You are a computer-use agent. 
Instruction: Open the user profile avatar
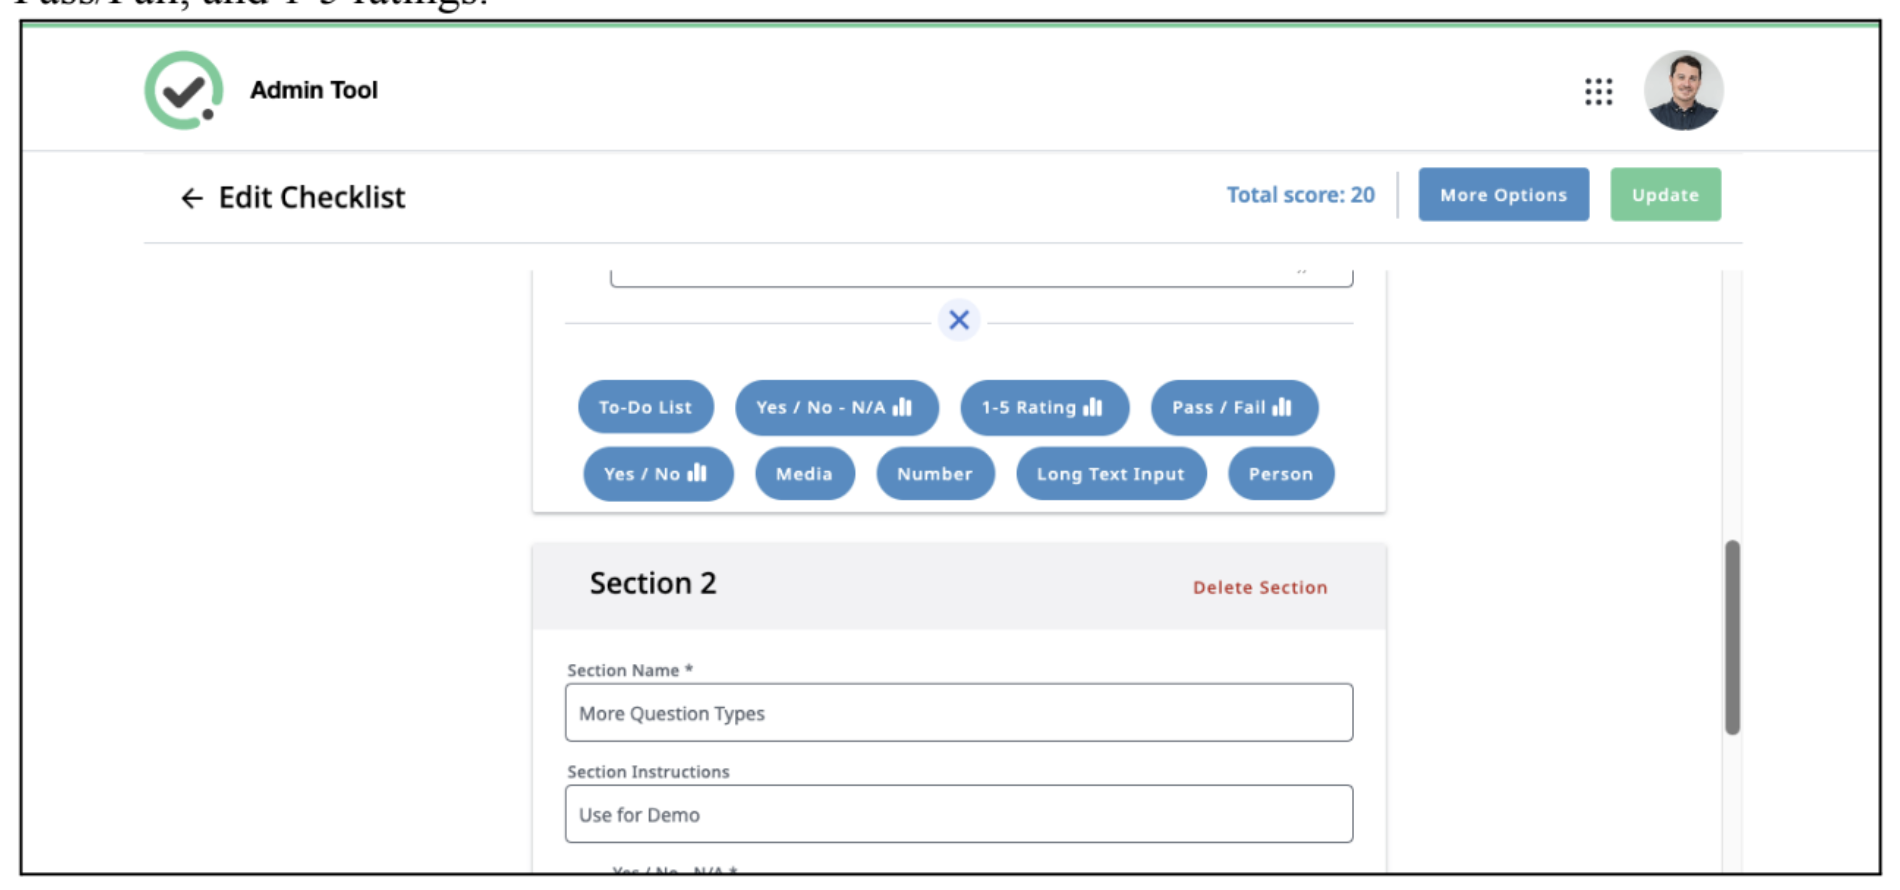tap(1683, 90)
